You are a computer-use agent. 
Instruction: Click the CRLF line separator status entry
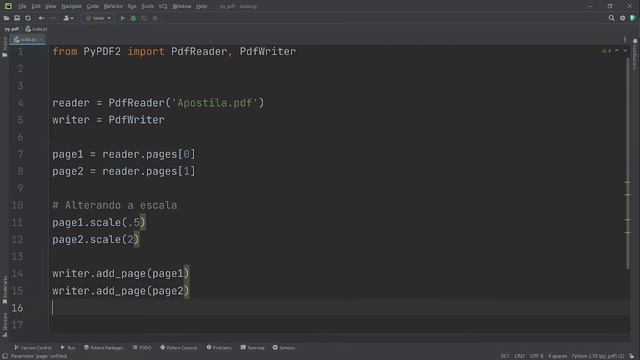[520, 356]
